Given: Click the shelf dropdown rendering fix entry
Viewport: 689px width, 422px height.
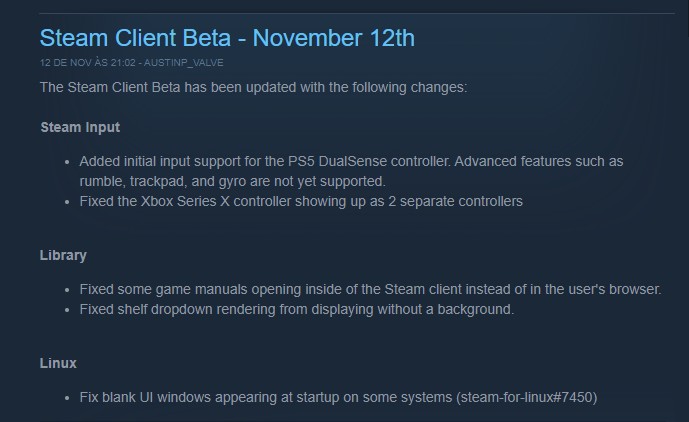Looking at the screenshot, I should [x=296, y=309].
